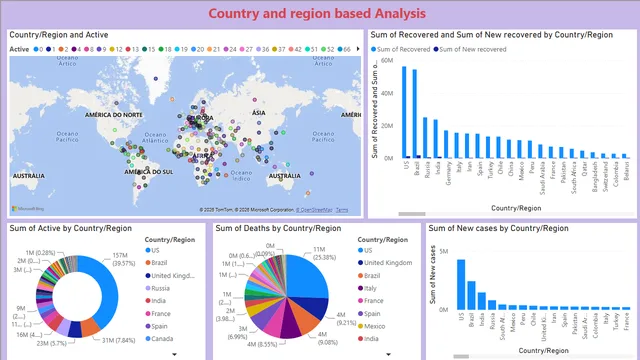The image size is (640, 360).
Task: Select United Kingd... in Active legend
Action: (x=170, y=276)
